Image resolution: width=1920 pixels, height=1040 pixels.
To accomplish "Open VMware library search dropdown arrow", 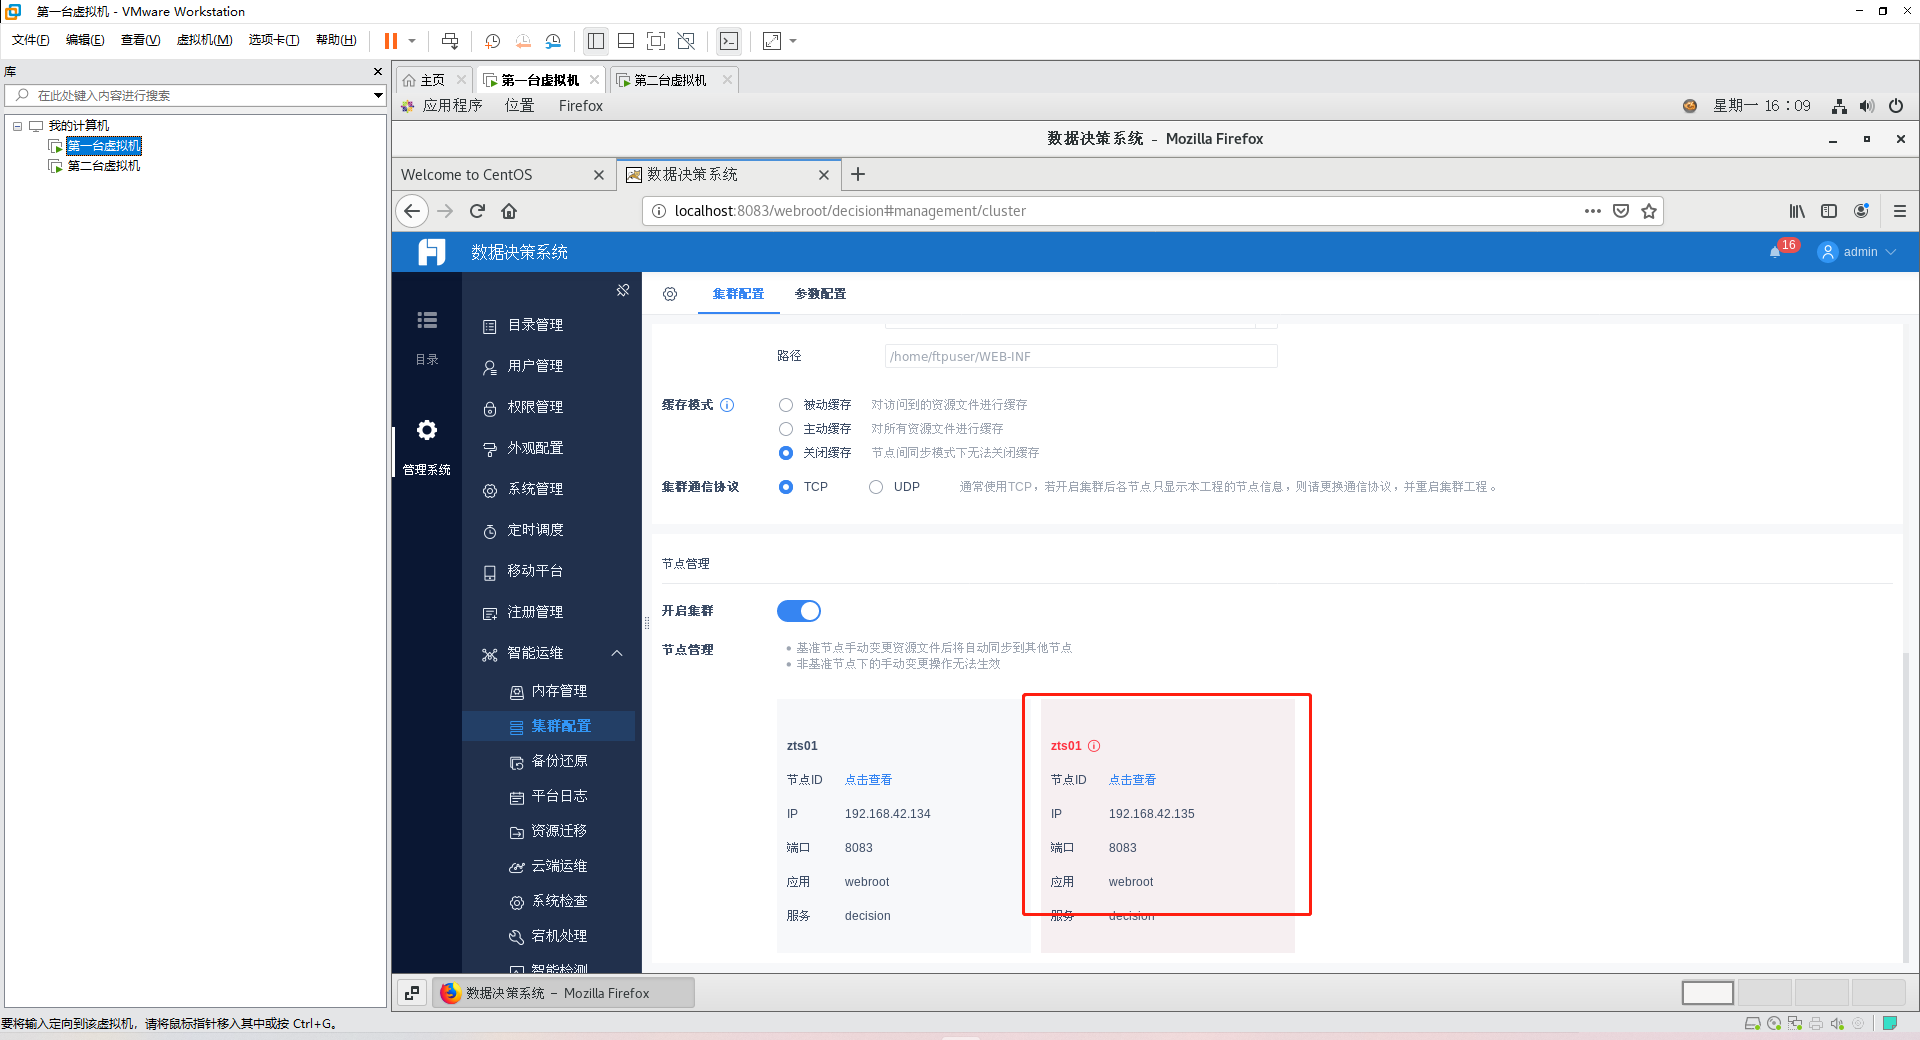I will [378, 96].
